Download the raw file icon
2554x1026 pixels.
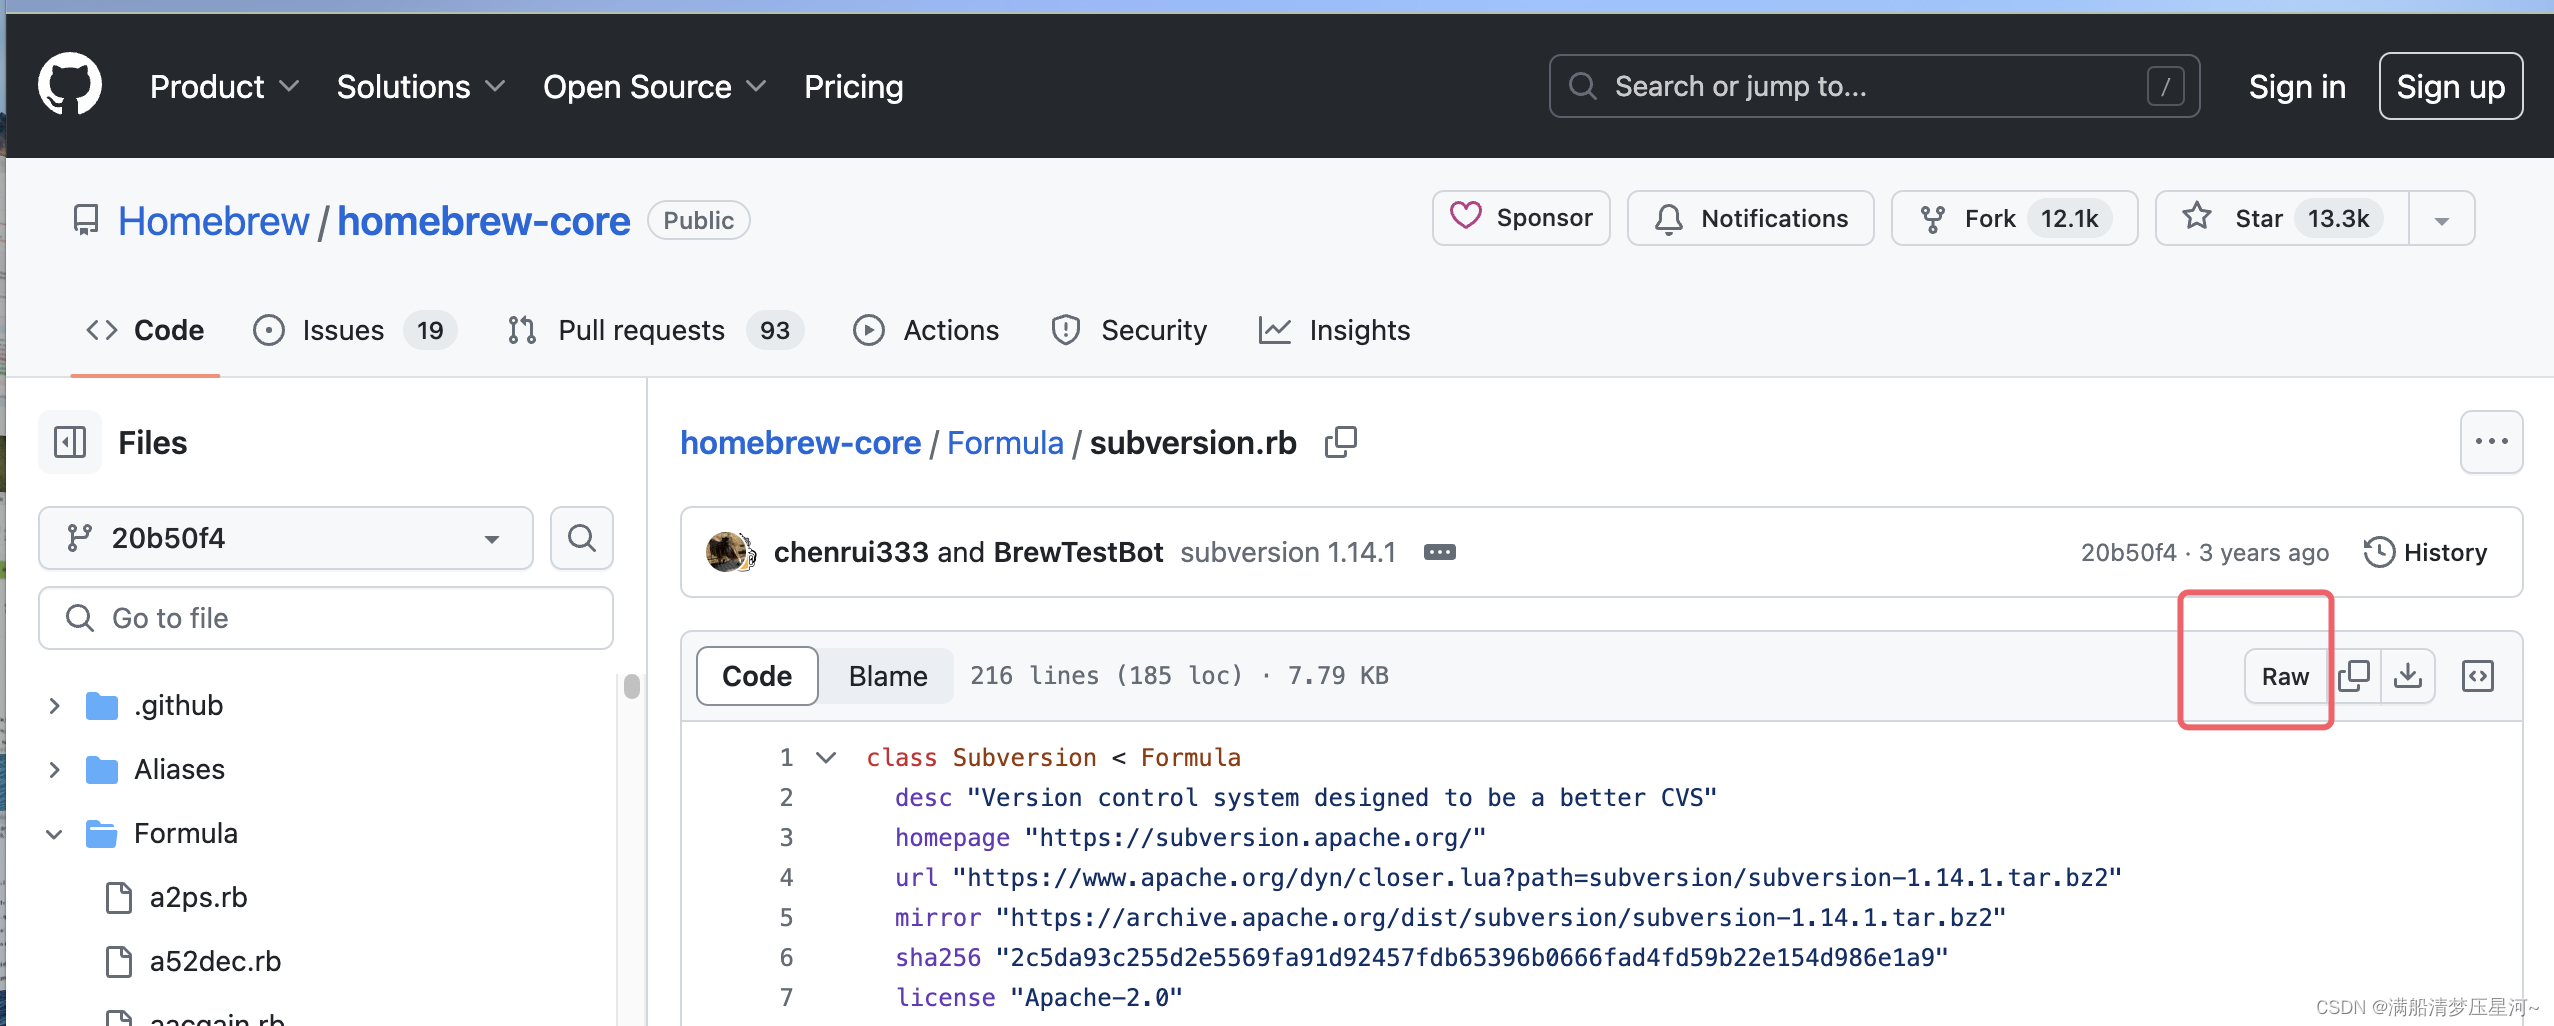(x=2408, y=676)
